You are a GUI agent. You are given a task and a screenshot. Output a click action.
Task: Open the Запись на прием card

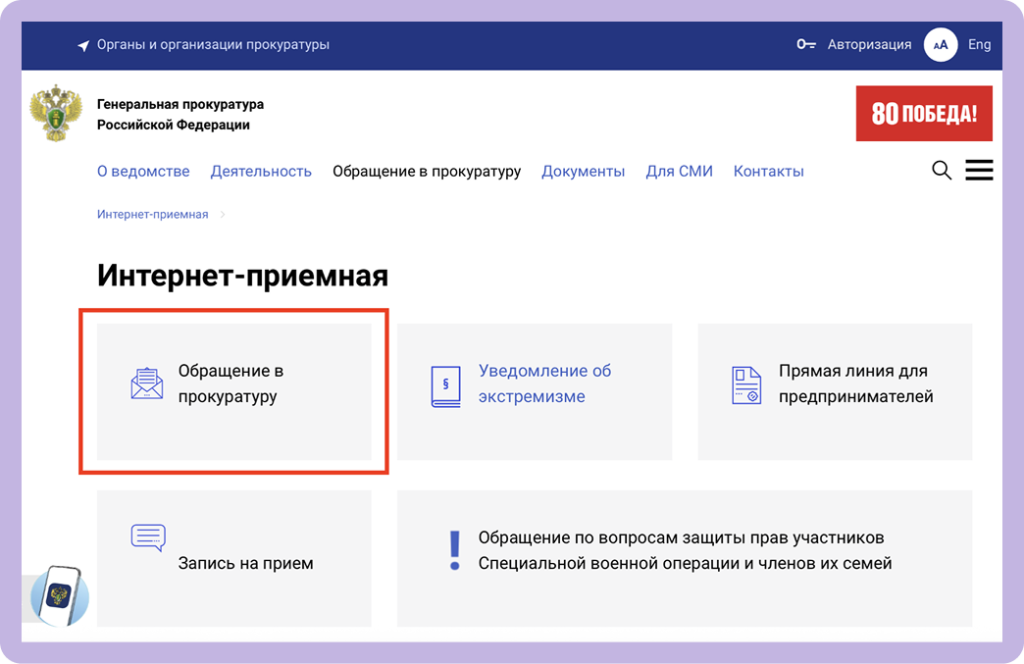234,558
